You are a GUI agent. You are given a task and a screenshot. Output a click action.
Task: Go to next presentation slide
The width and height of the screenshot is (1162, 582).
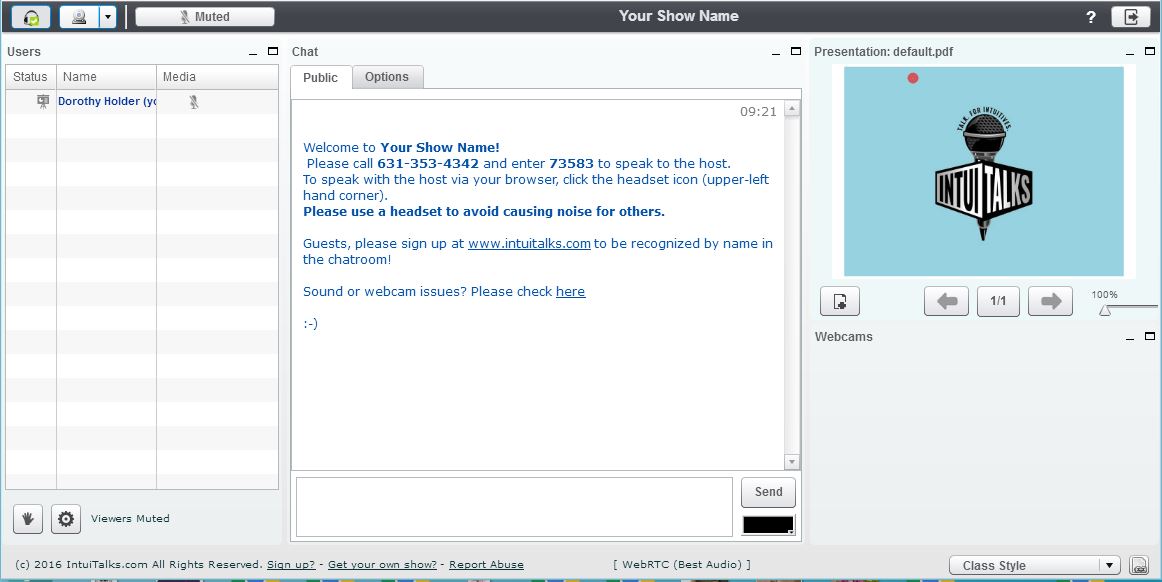1050,301
